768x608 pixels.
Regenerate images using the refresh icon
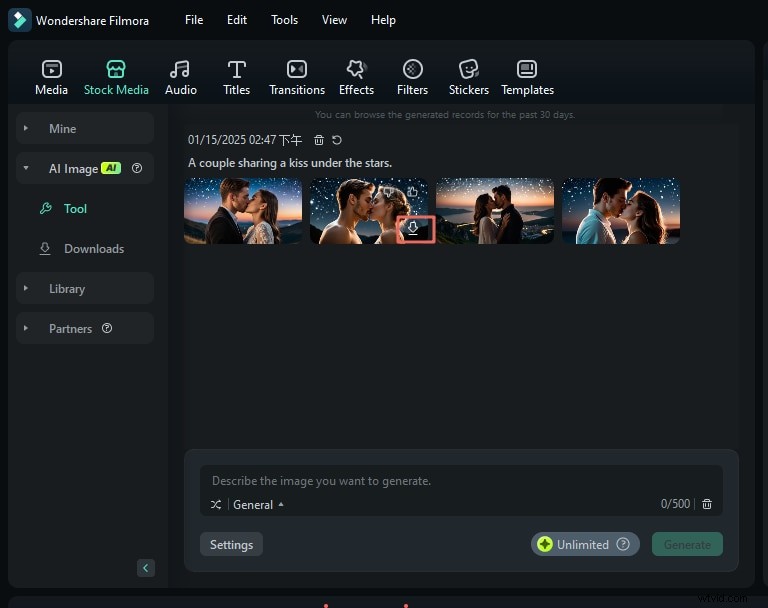pyautogui.click(x=337, y=141)
